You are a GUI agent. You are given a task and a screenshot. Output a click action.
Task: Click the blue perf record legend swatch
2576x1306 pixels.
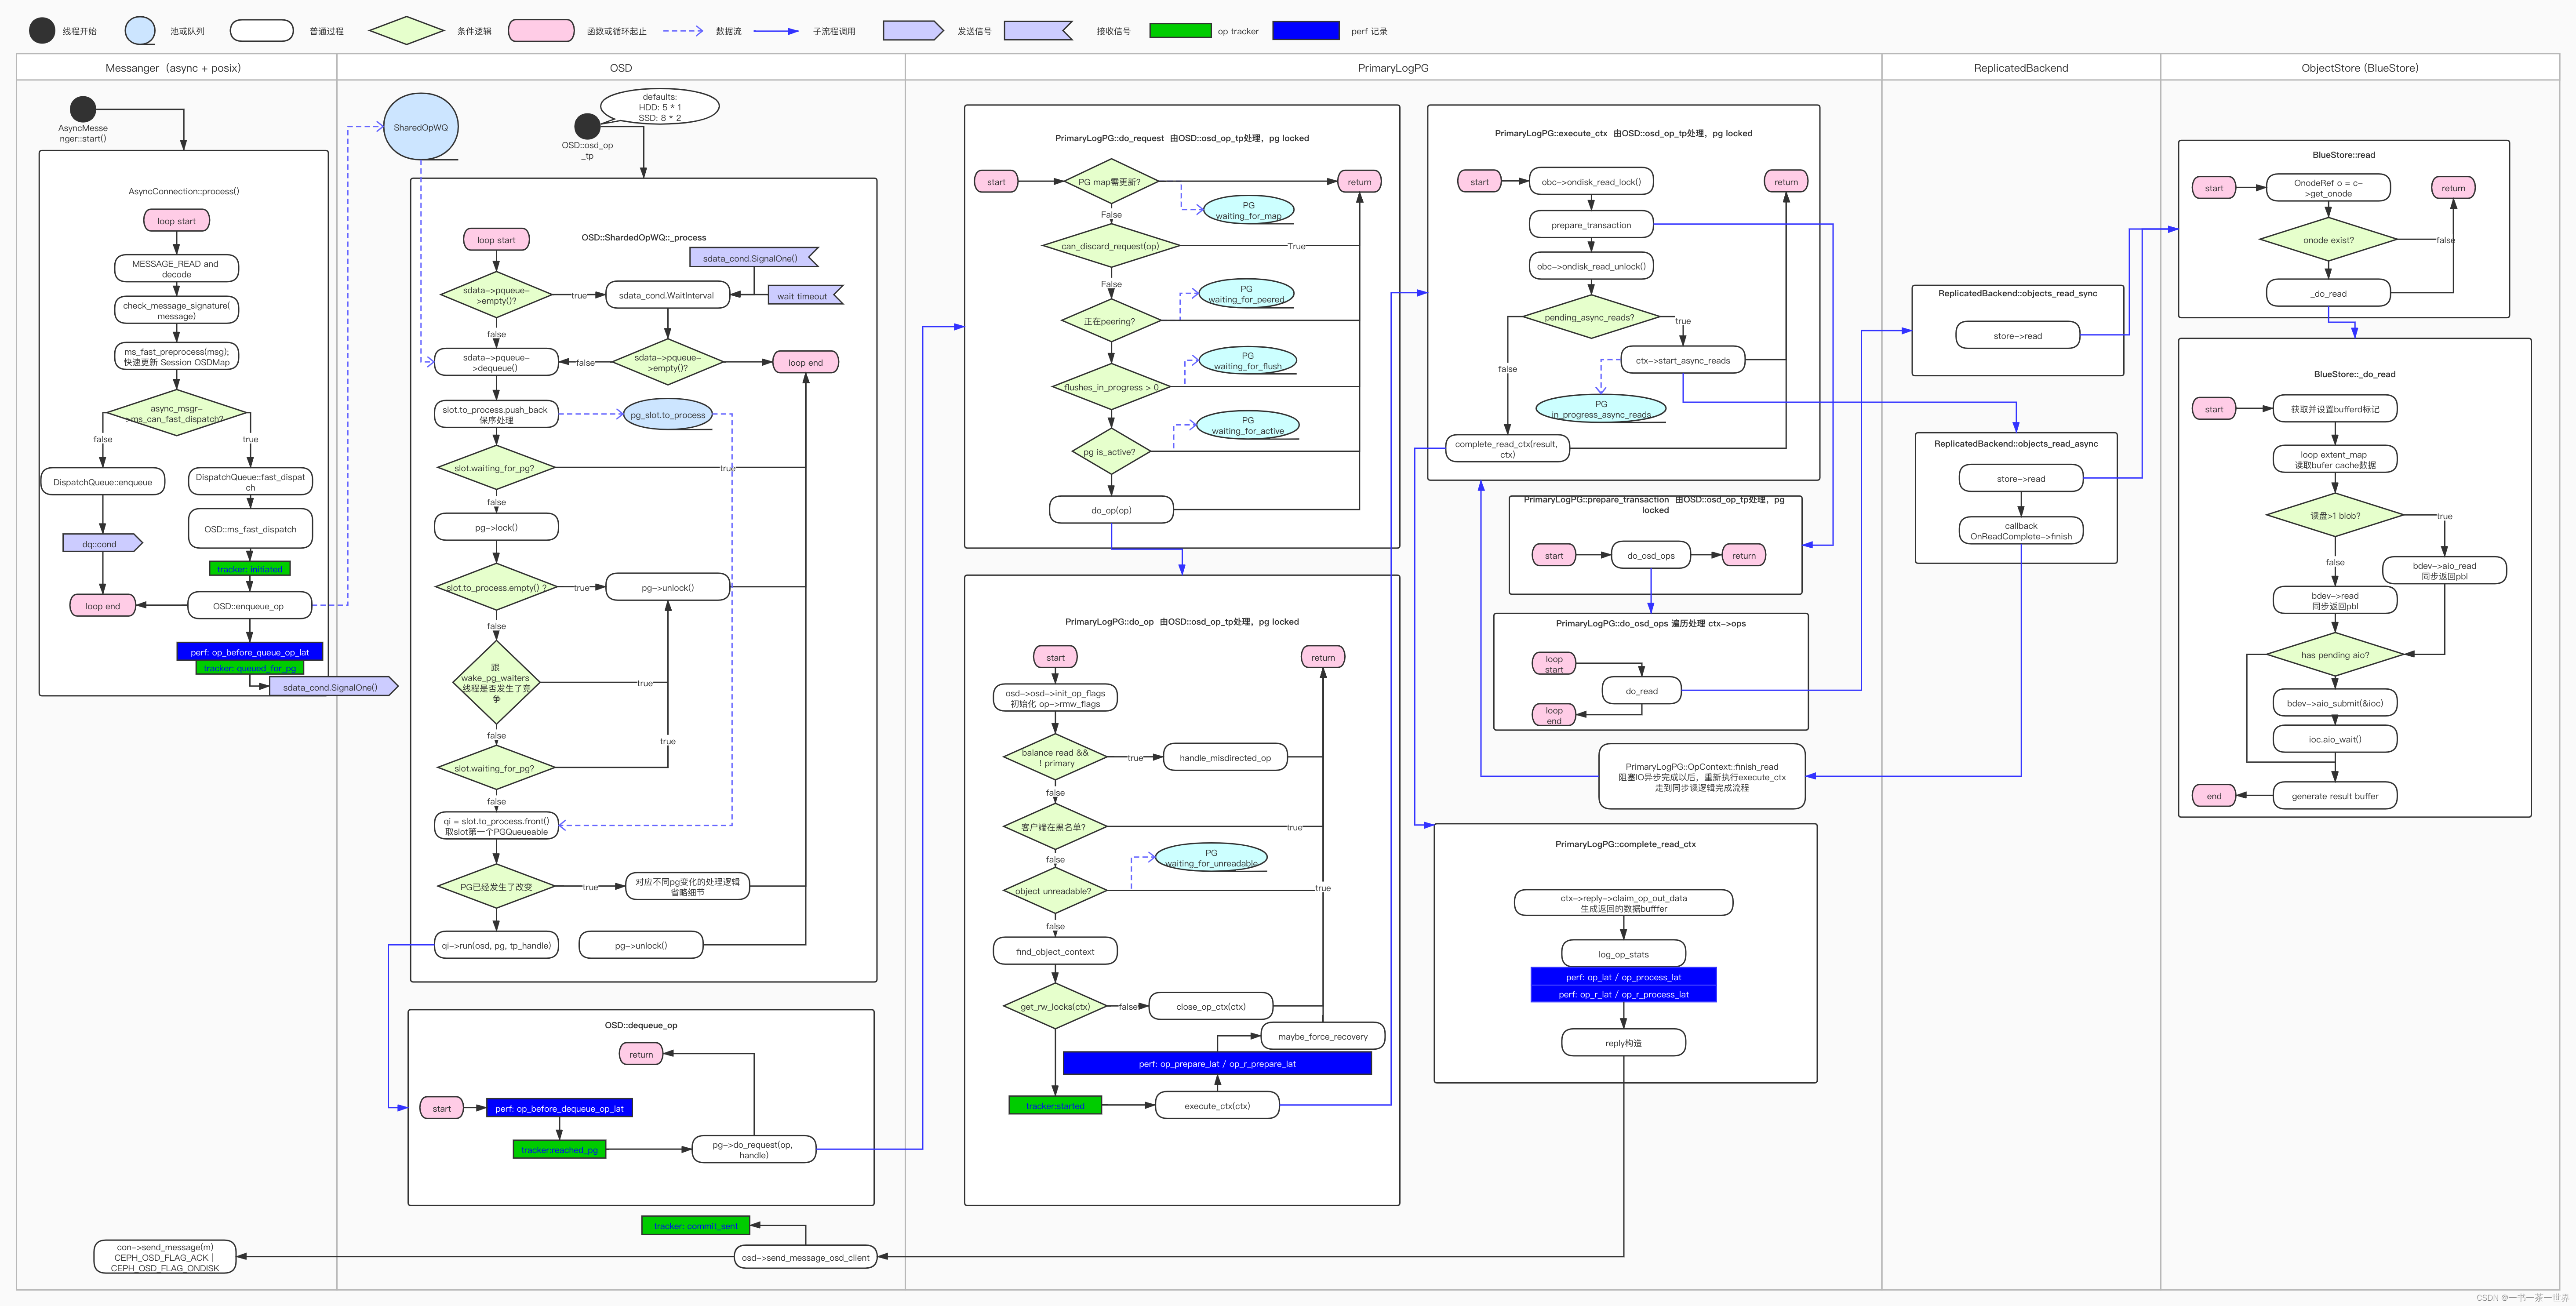coord(1305,31)
